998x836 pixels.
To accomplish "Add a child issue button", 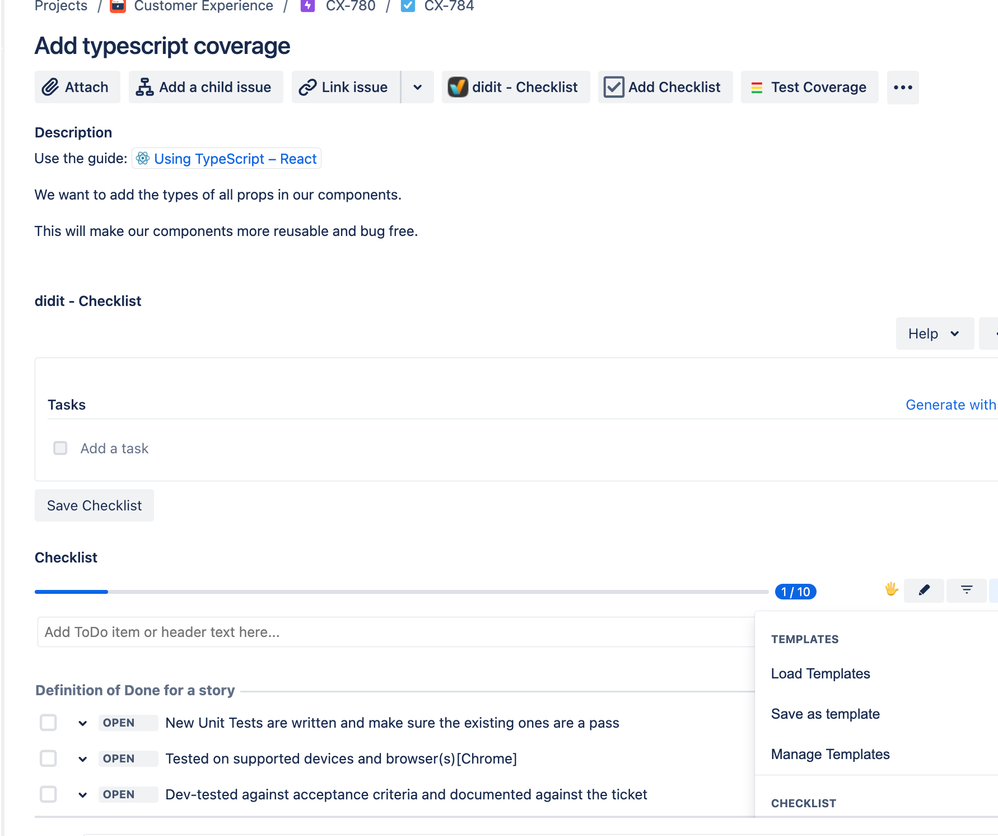I will (206, 87).
